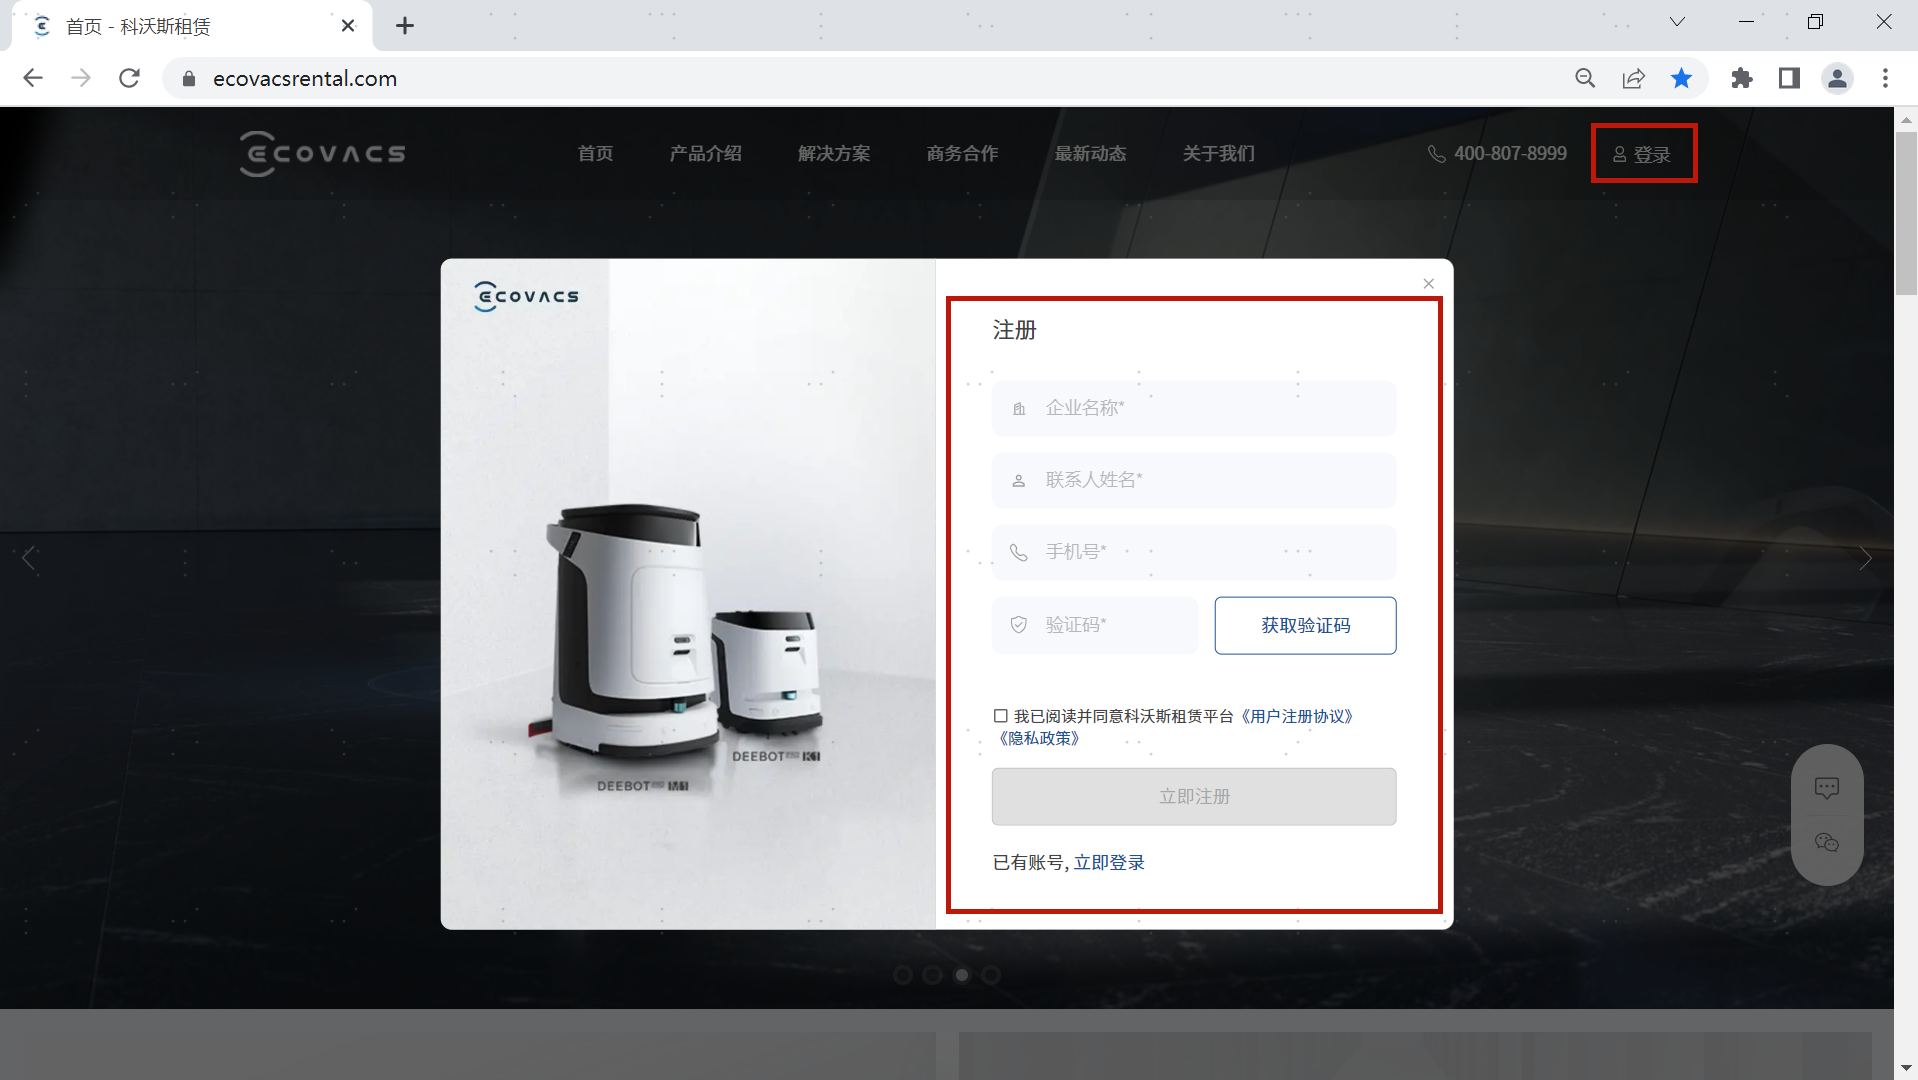Click the 立即登录 link
The image size is (1918, 1080).
click(1109, 863)
